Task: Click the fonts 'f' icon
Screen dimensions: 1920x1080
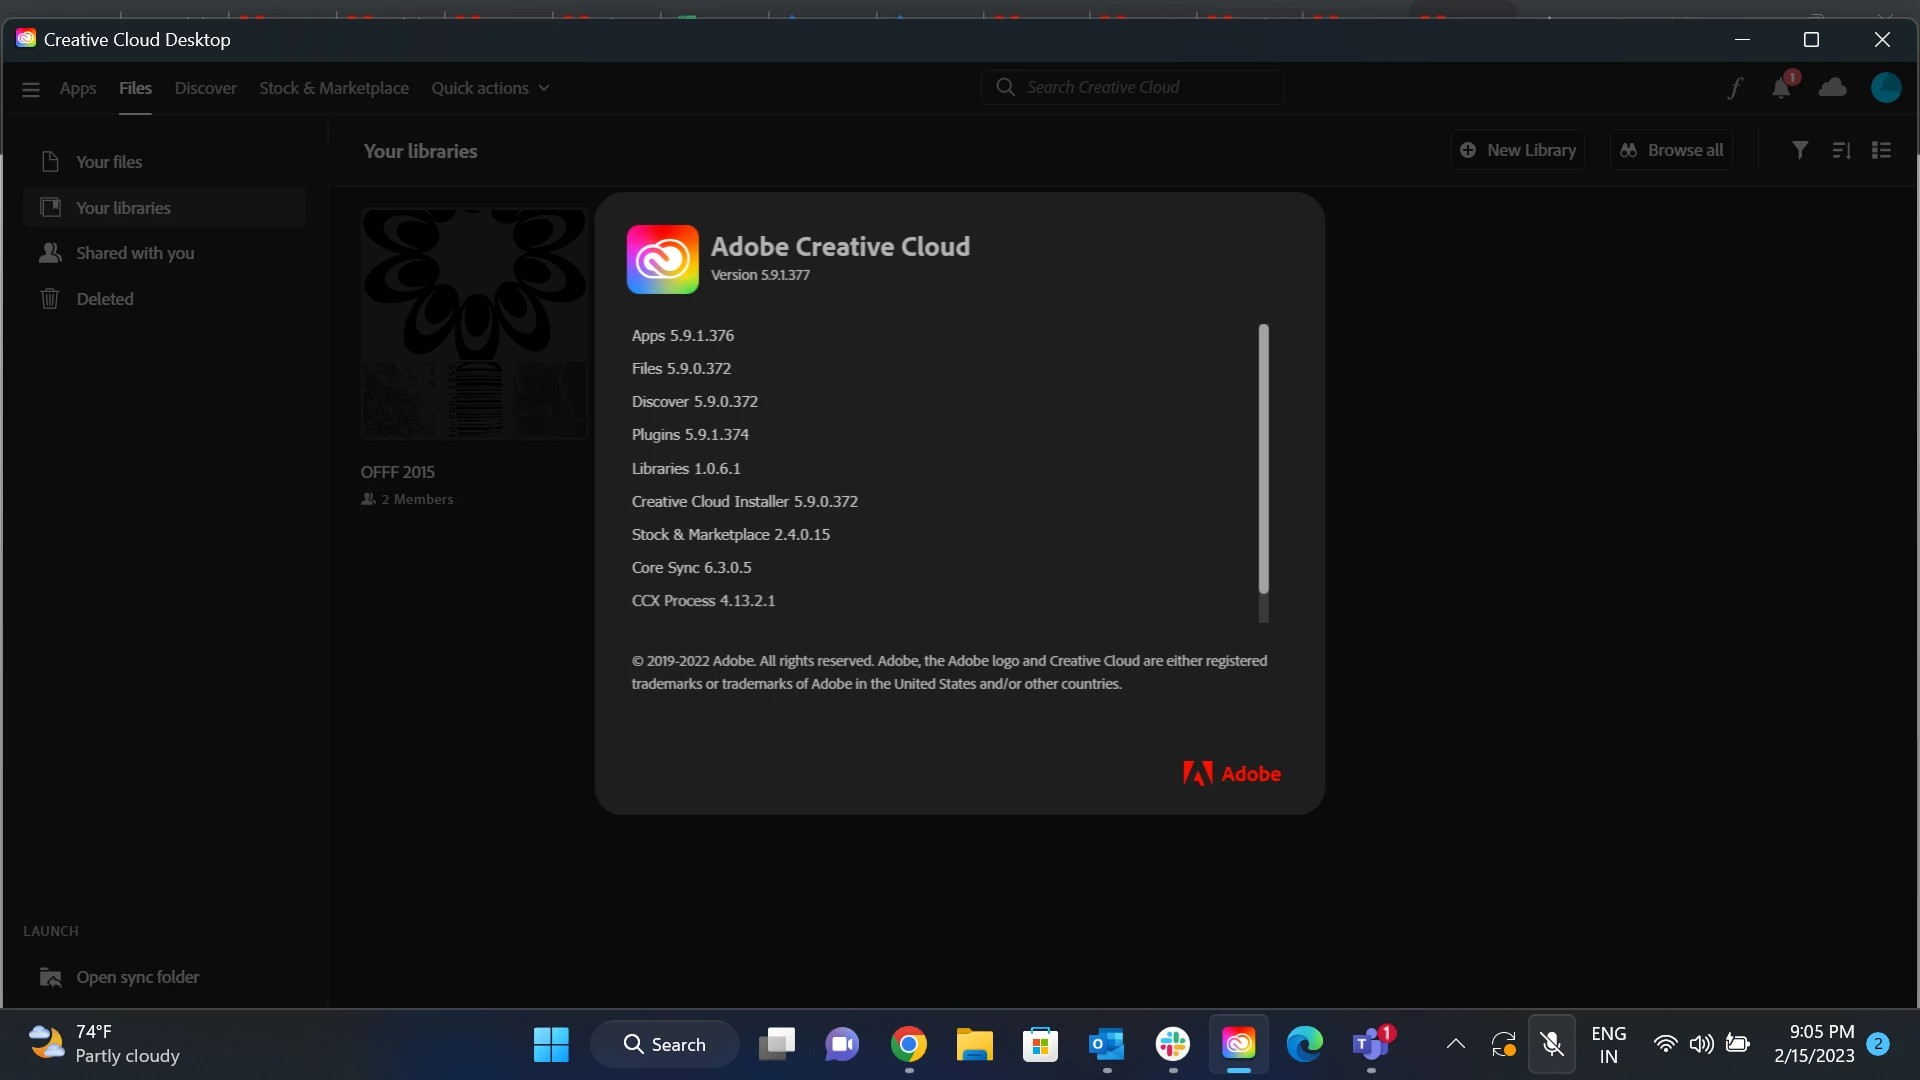Action: [x=1735, y=88]
